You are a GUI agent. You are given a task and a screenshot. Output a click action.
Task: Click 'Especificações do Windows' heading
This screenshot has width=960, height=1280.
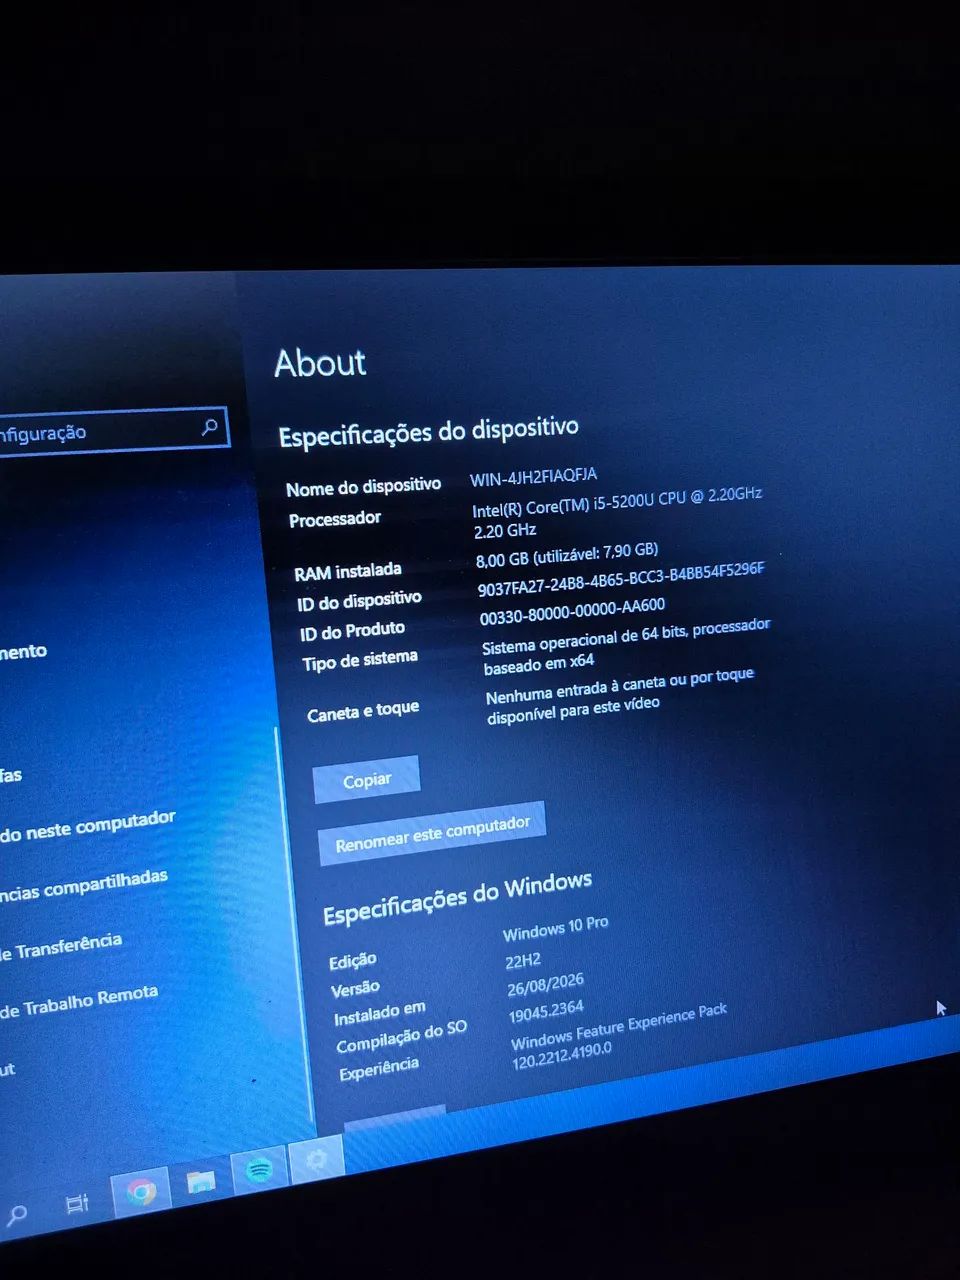(x=457, y=897)
